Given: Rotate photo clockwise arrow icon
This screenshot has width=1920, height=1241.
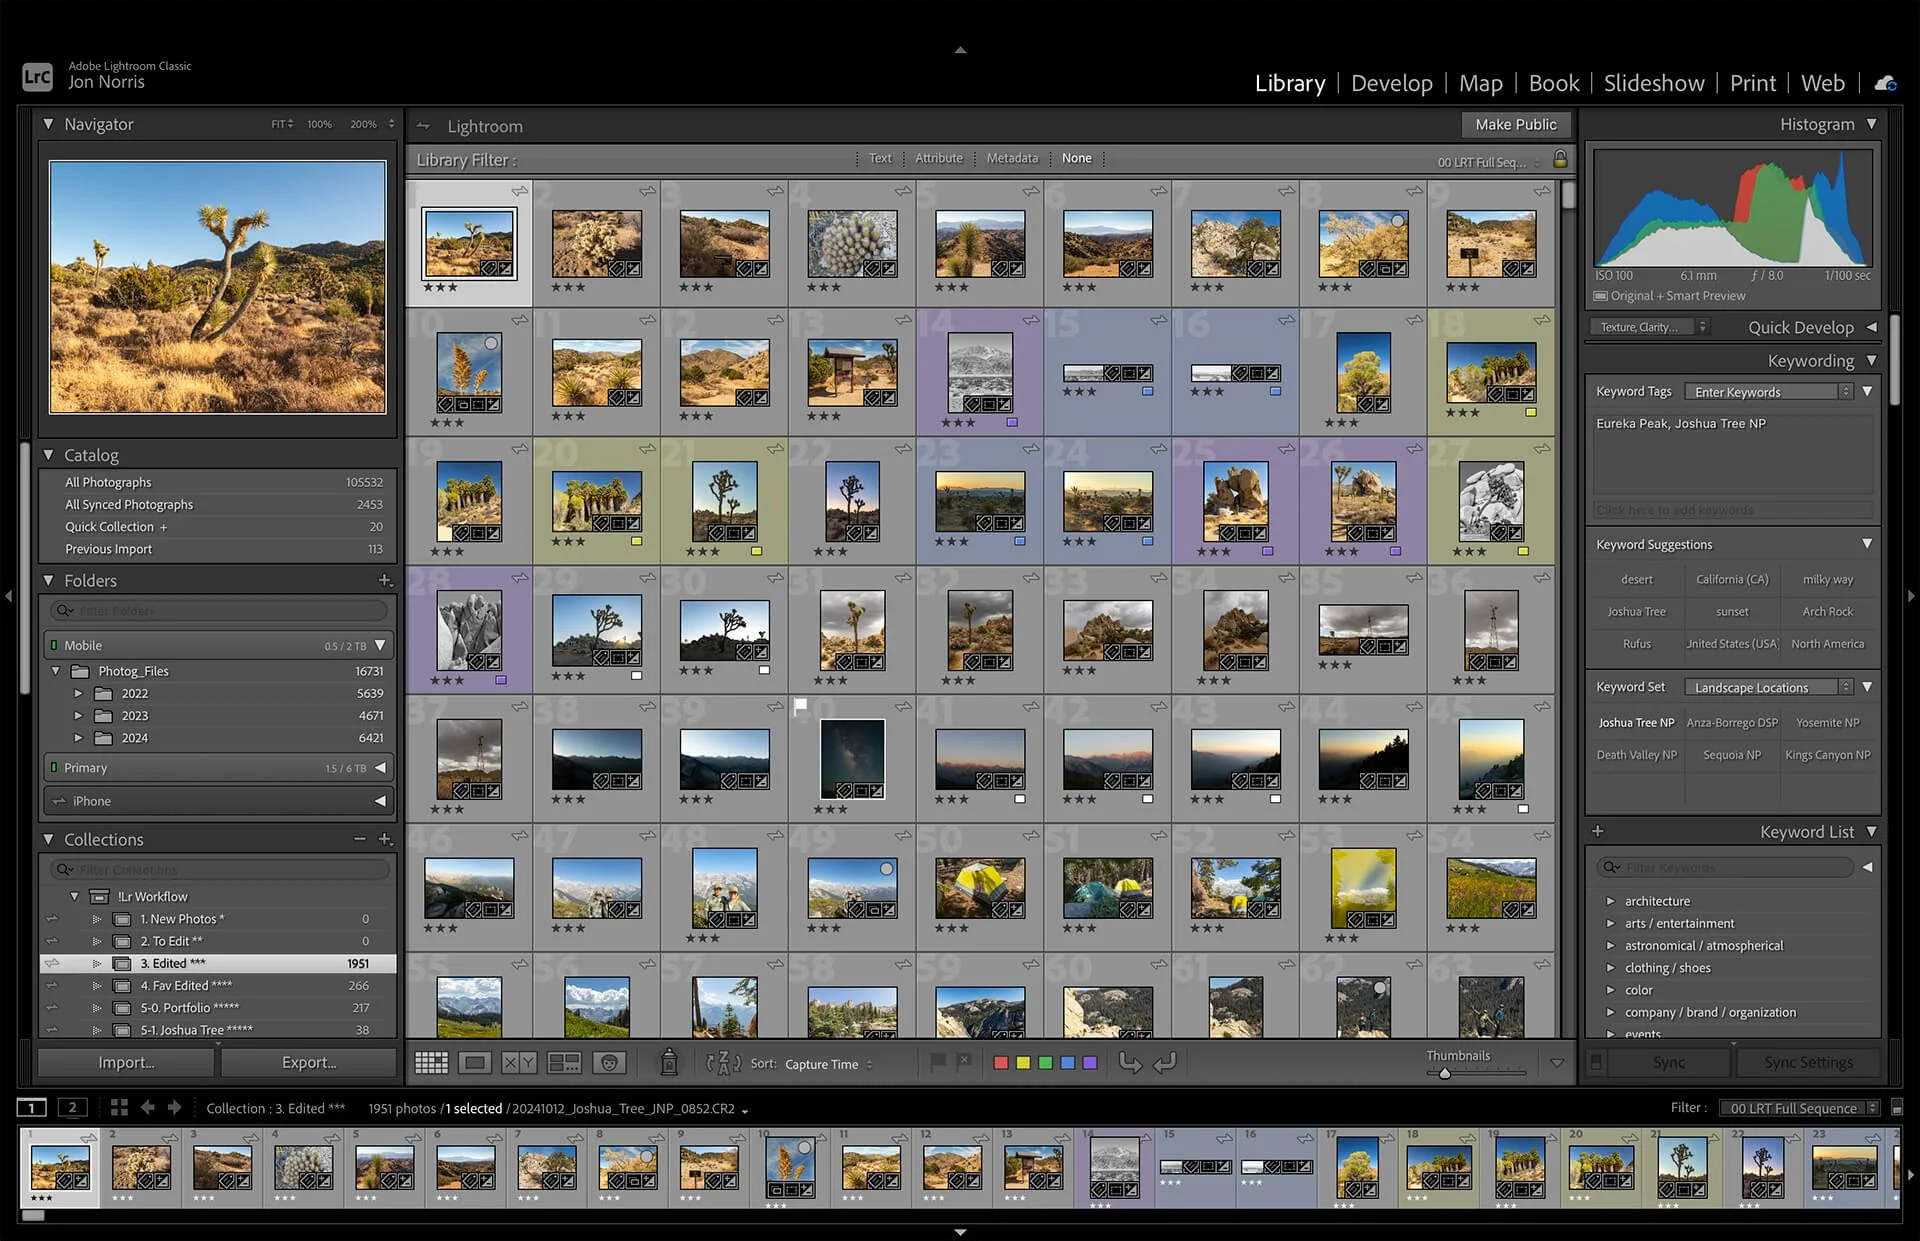Looking at the screenshot, I should [1165, 1063].
